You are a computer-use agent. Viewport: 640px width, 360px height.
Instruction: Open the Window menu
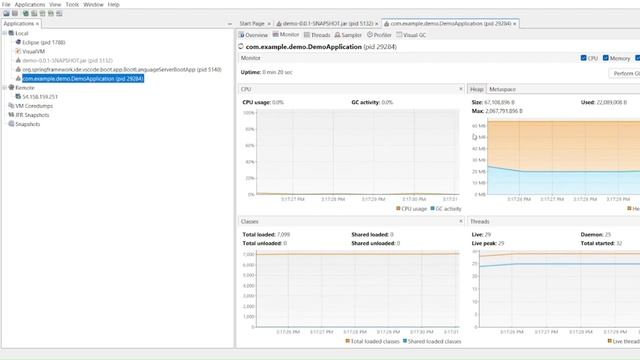coord(93,4)
